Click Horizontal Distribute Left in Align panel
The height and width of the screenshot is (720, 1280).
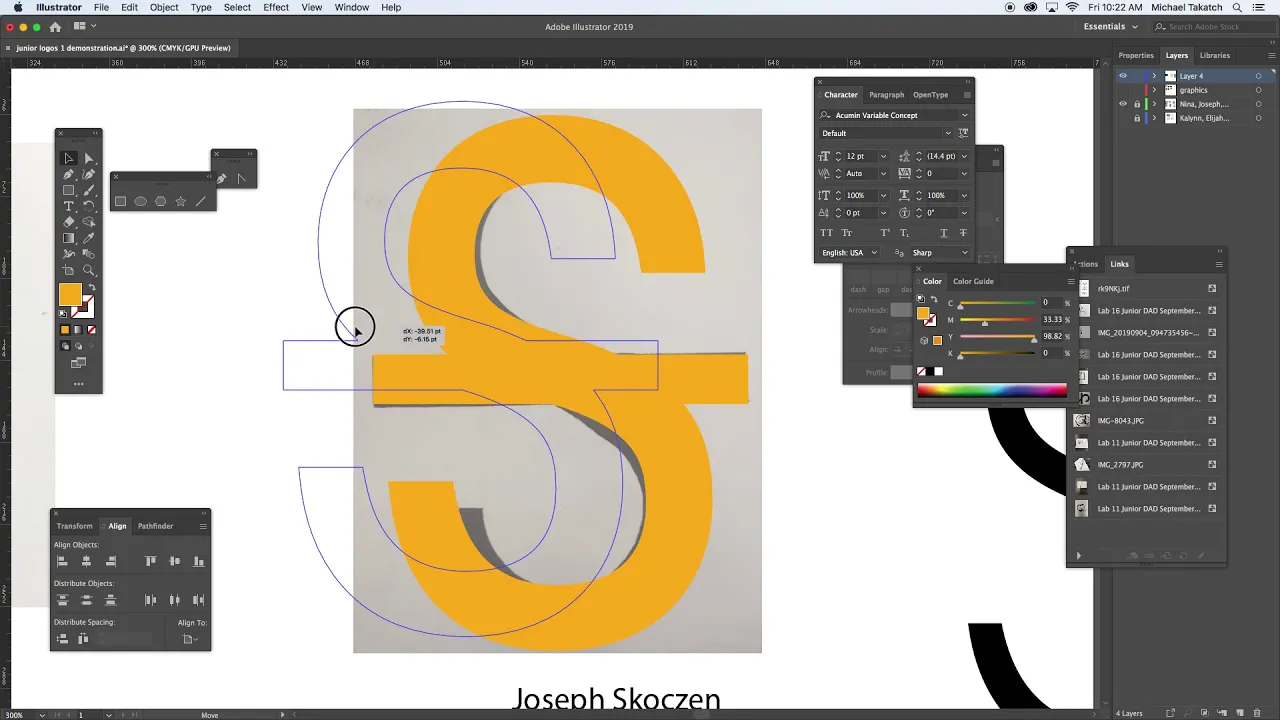(x=151, y=600)
